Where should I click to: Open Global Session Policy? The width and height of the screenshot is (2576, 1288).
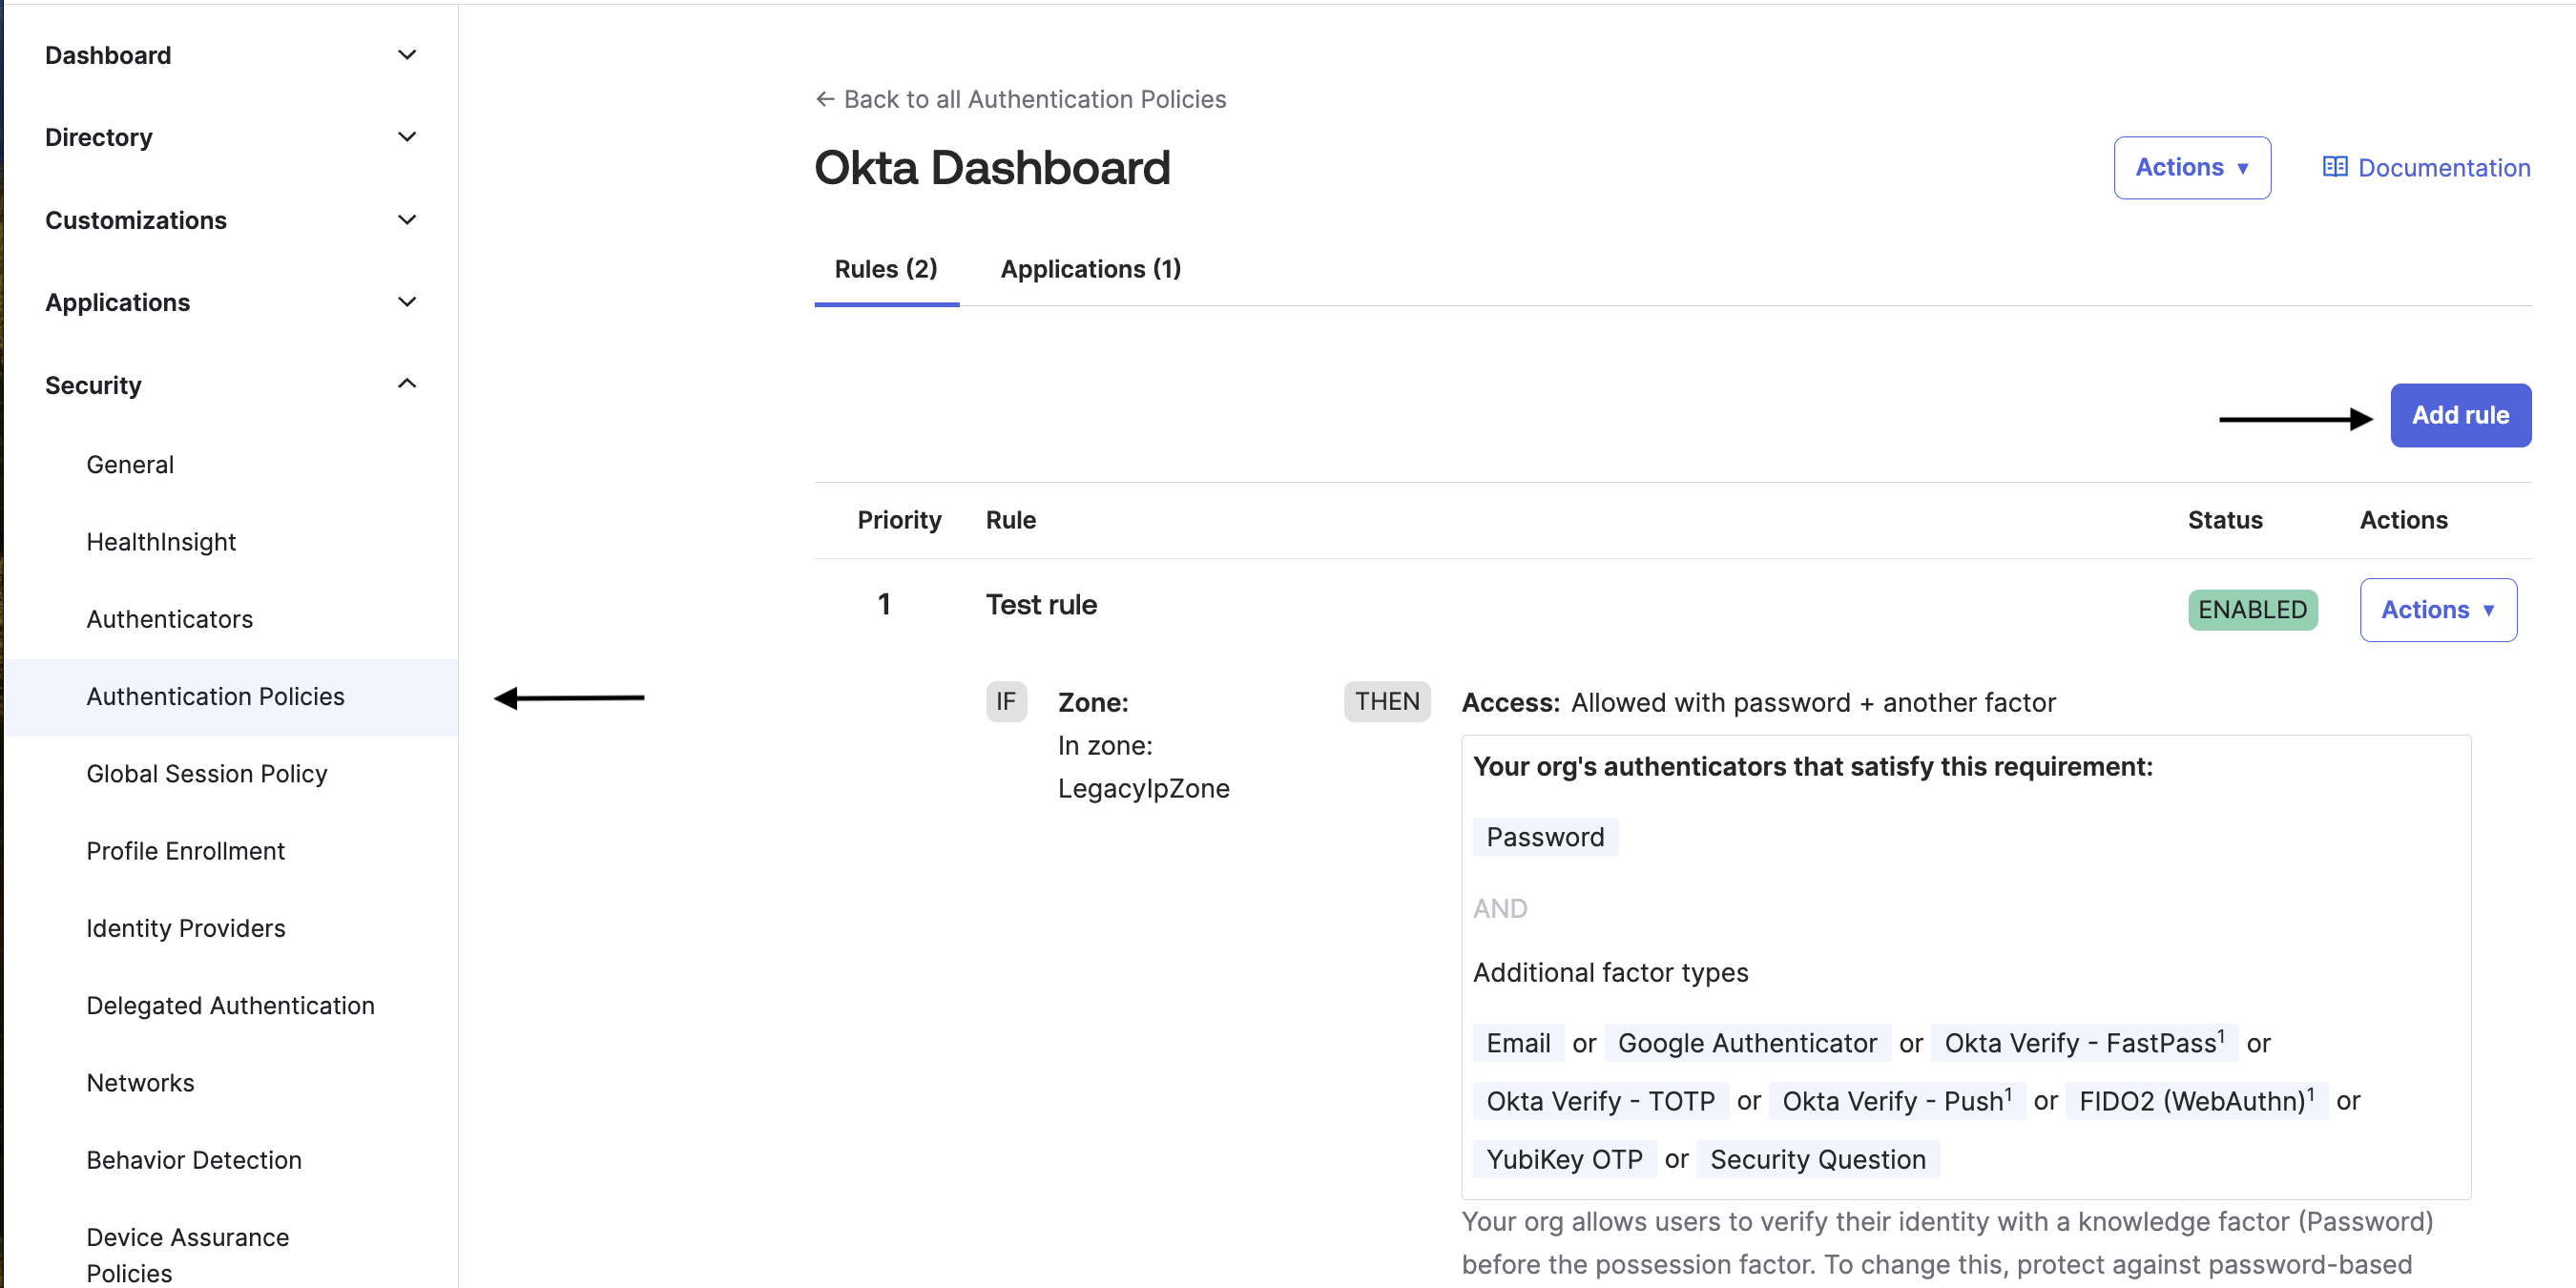tap(207, 774)
